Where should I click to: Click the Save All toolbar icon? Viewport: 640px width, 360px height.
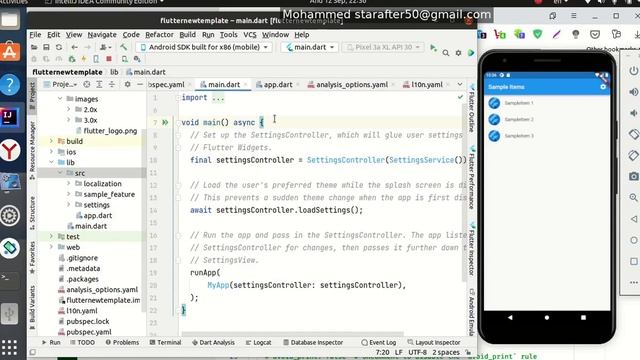[46, 47]
